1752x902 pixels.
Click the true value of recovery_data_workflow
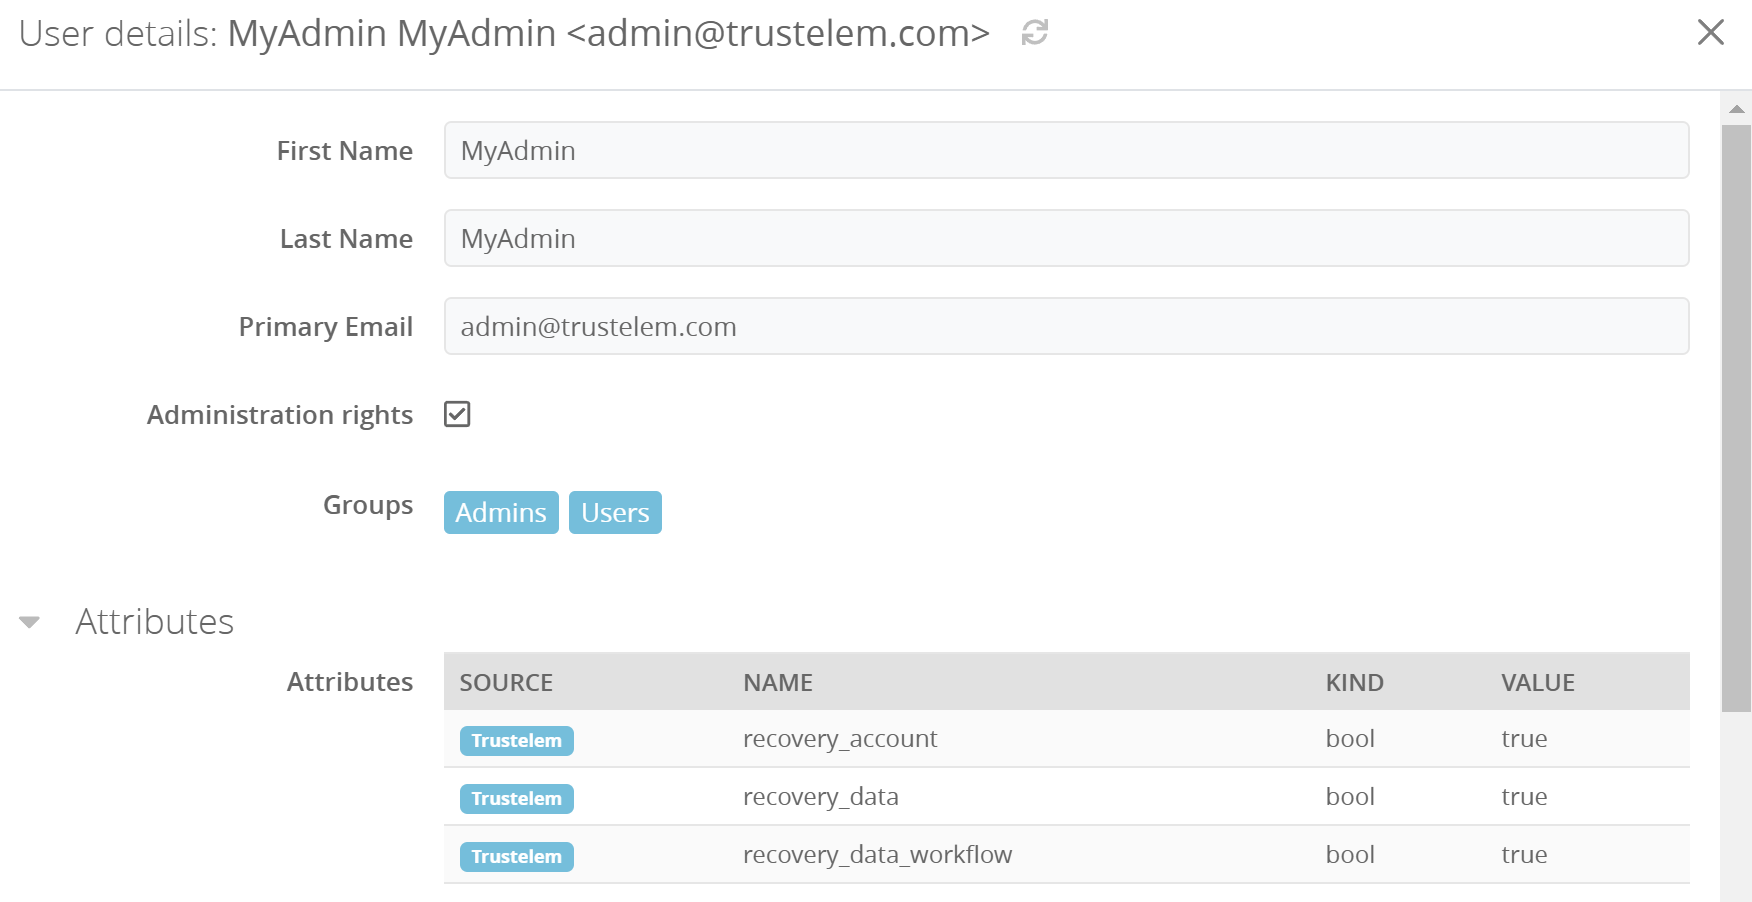(1524, 855)
